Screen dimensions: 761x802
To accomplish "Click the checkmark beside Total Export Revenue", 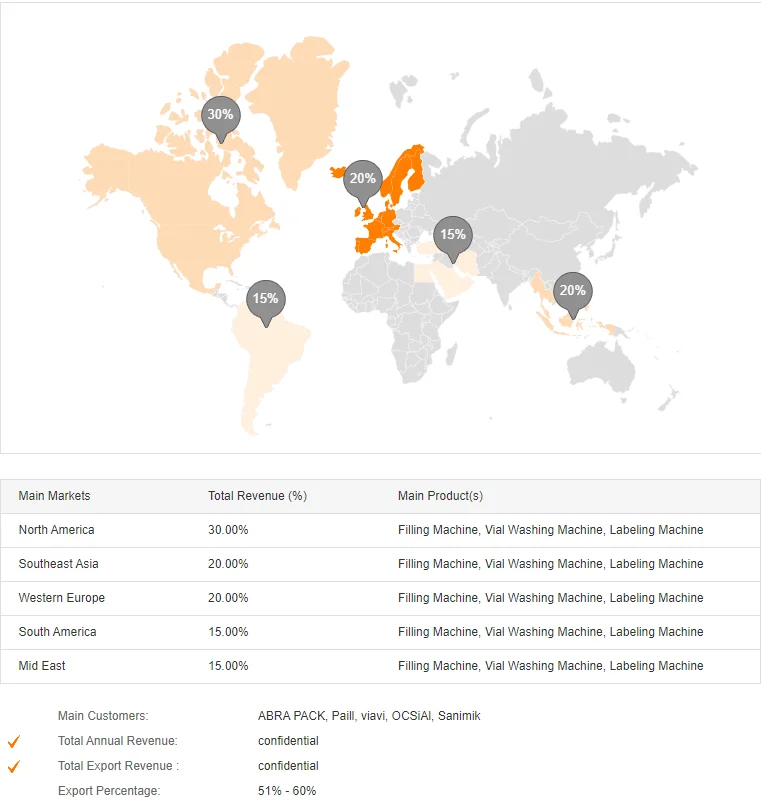I will [14, 767].
